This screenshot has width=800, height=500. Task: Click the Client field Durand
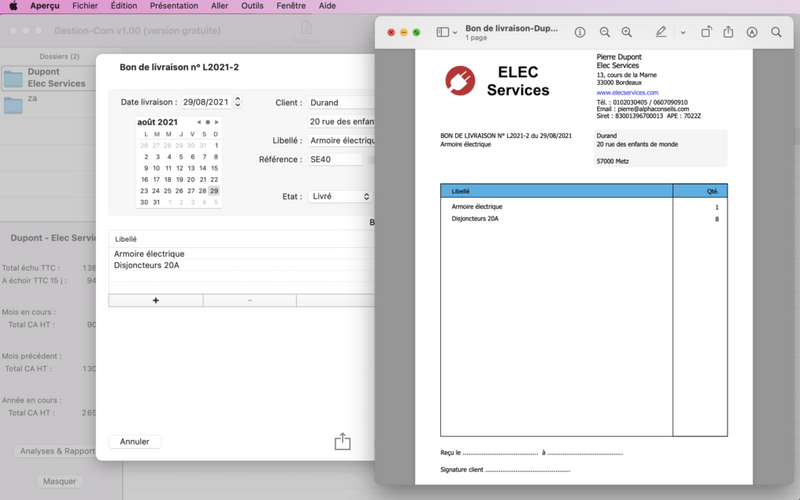point(341,103)
